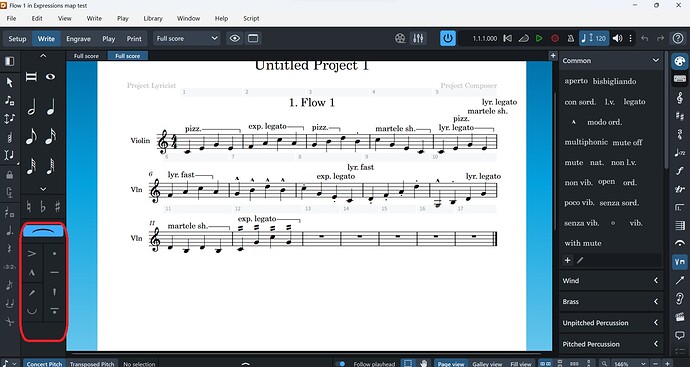Switch to Setup mode
The width and height of the screenshot is (690, 367).
coord(17,39)
